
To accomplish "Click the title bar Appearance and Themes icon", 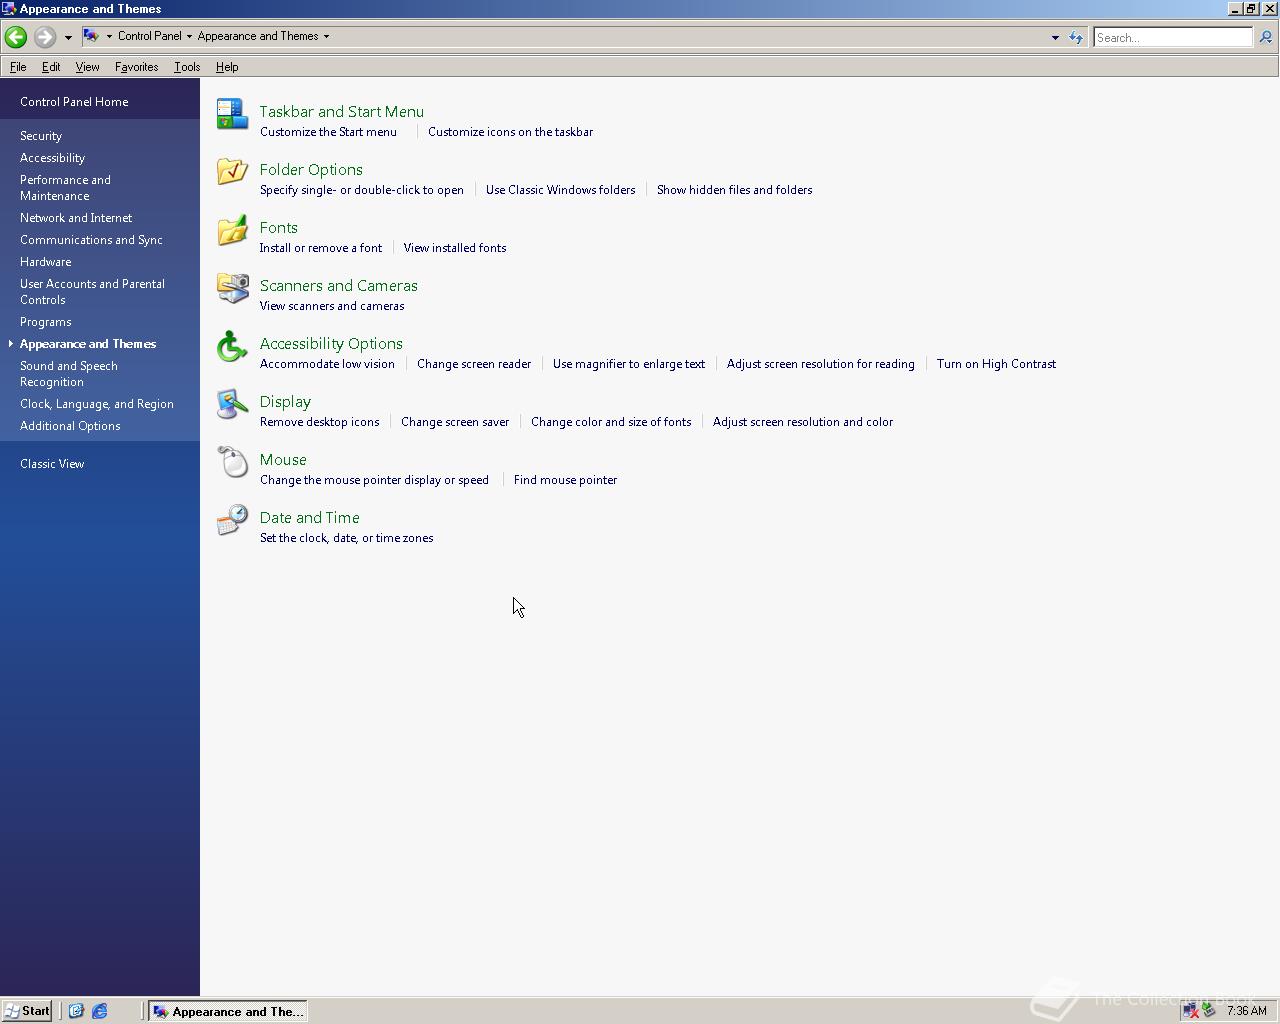I will (9, 8).
